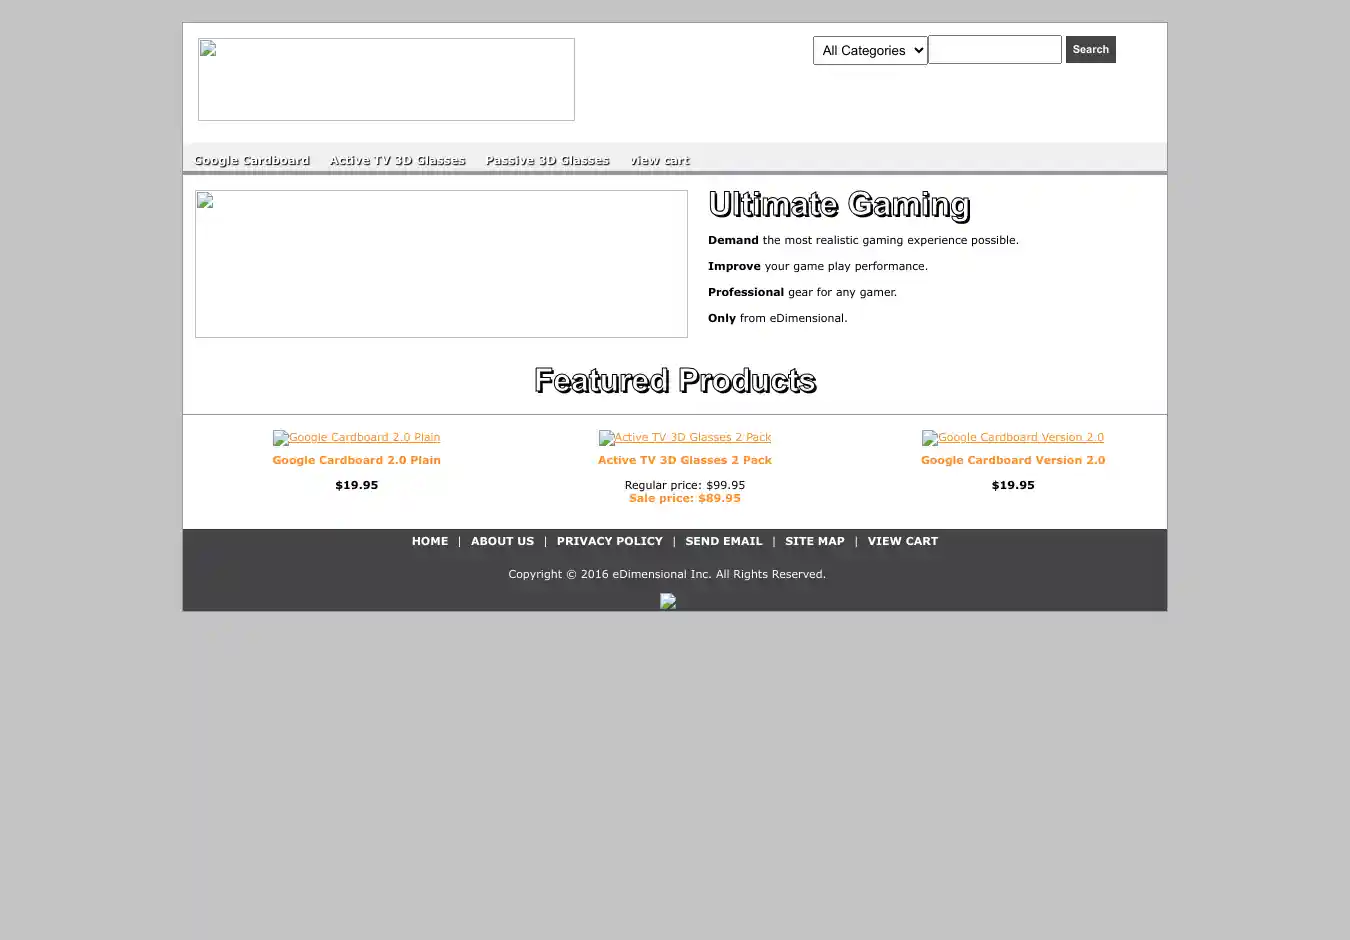Open the Google Cardboard nav menu
This screenshot has width=1350, height=940.
252,160
